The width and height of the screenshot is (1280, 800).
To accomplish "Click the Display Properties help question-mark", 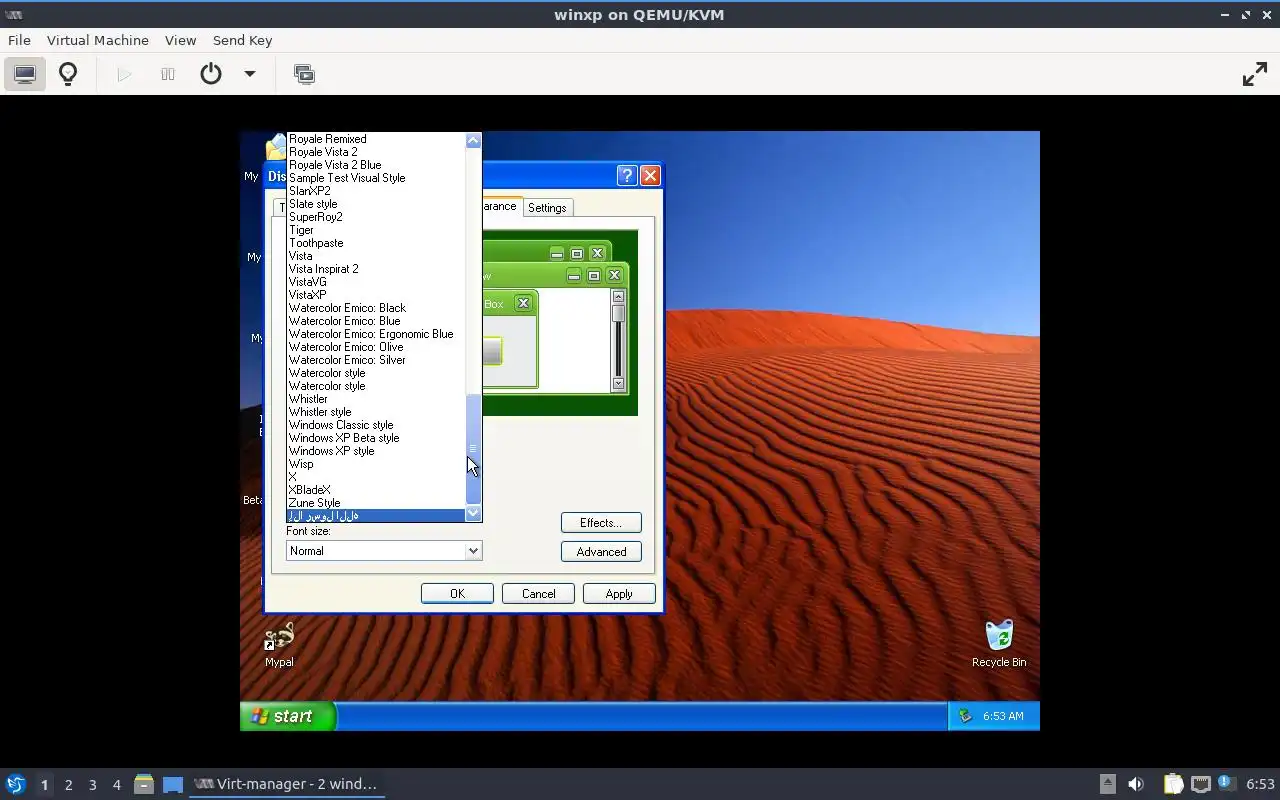I will [x=627, y=176].
